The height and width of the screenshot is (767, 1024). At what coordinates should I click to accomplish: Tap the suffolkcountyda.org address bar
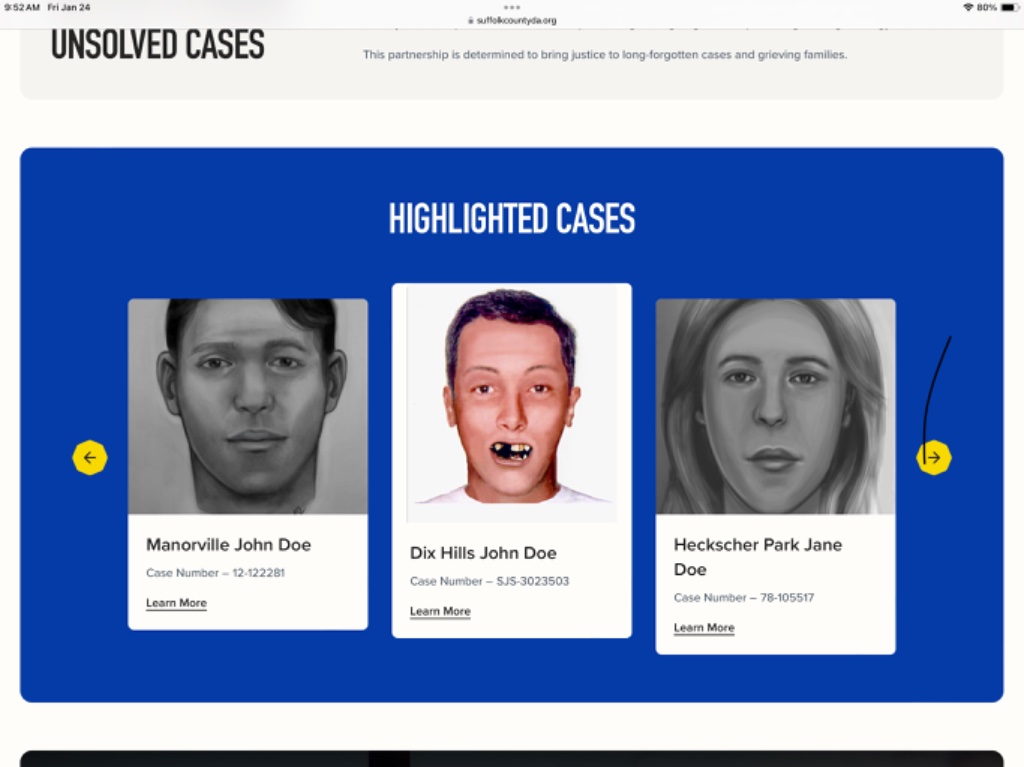tap(513, 20)
